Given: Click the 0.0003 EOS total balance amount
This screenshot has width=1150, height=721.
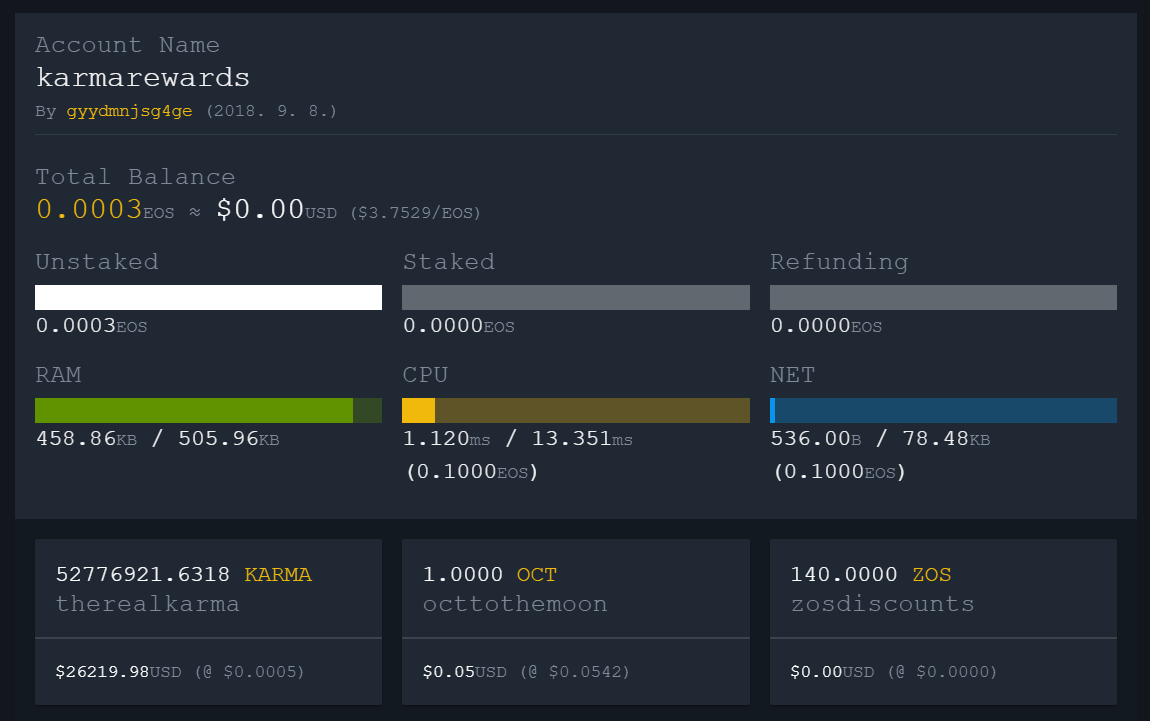Looking at the screenshot, I should click(89, 209).
